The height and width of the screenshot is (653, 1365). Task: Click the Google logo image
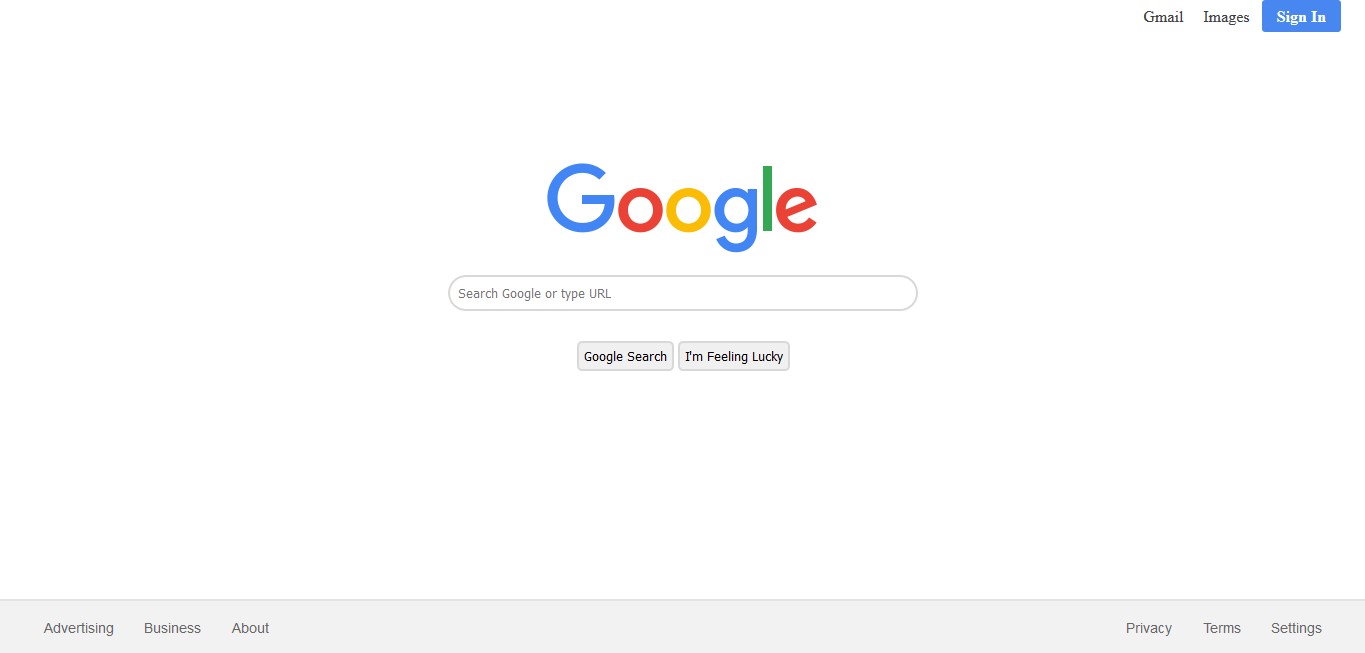tap(682, 207)
